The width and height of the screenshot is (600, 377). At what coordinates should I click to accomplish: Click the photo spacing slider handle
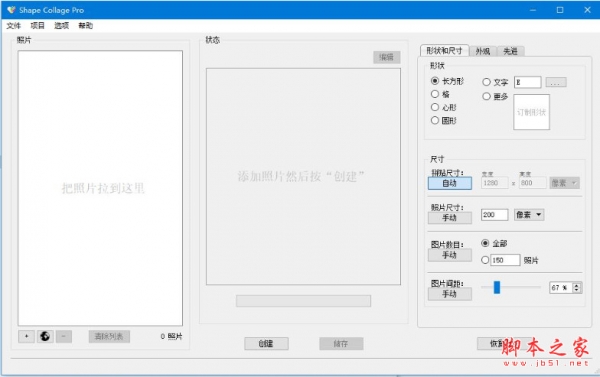click(497, 287)
